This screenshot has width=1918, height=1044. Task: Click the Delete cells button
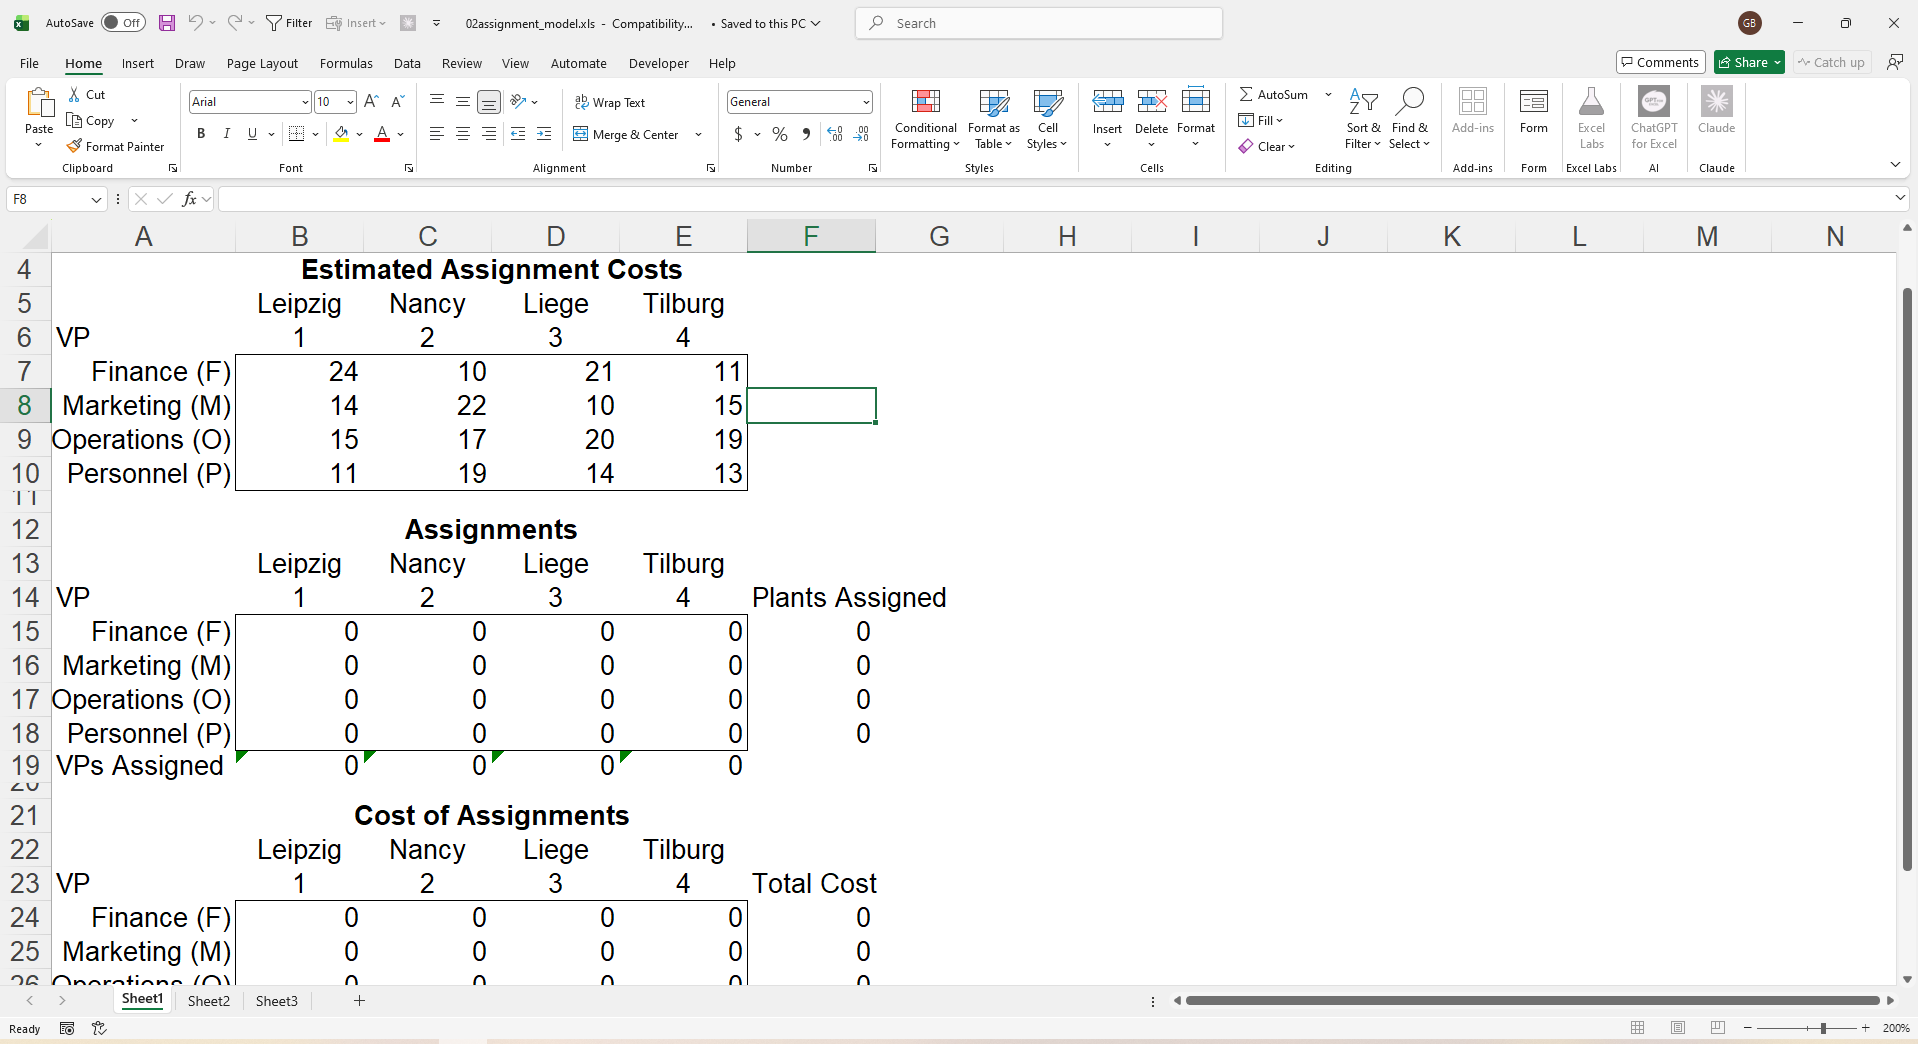pos(1151,111)
